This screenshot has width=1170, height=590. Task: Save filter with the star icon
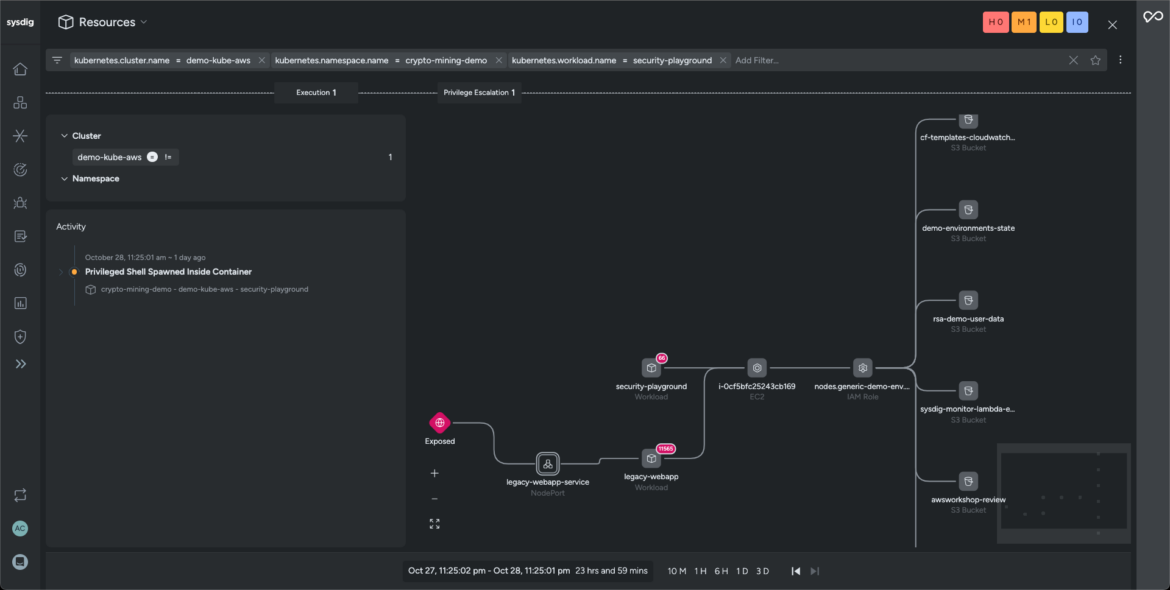(1095, 60)
